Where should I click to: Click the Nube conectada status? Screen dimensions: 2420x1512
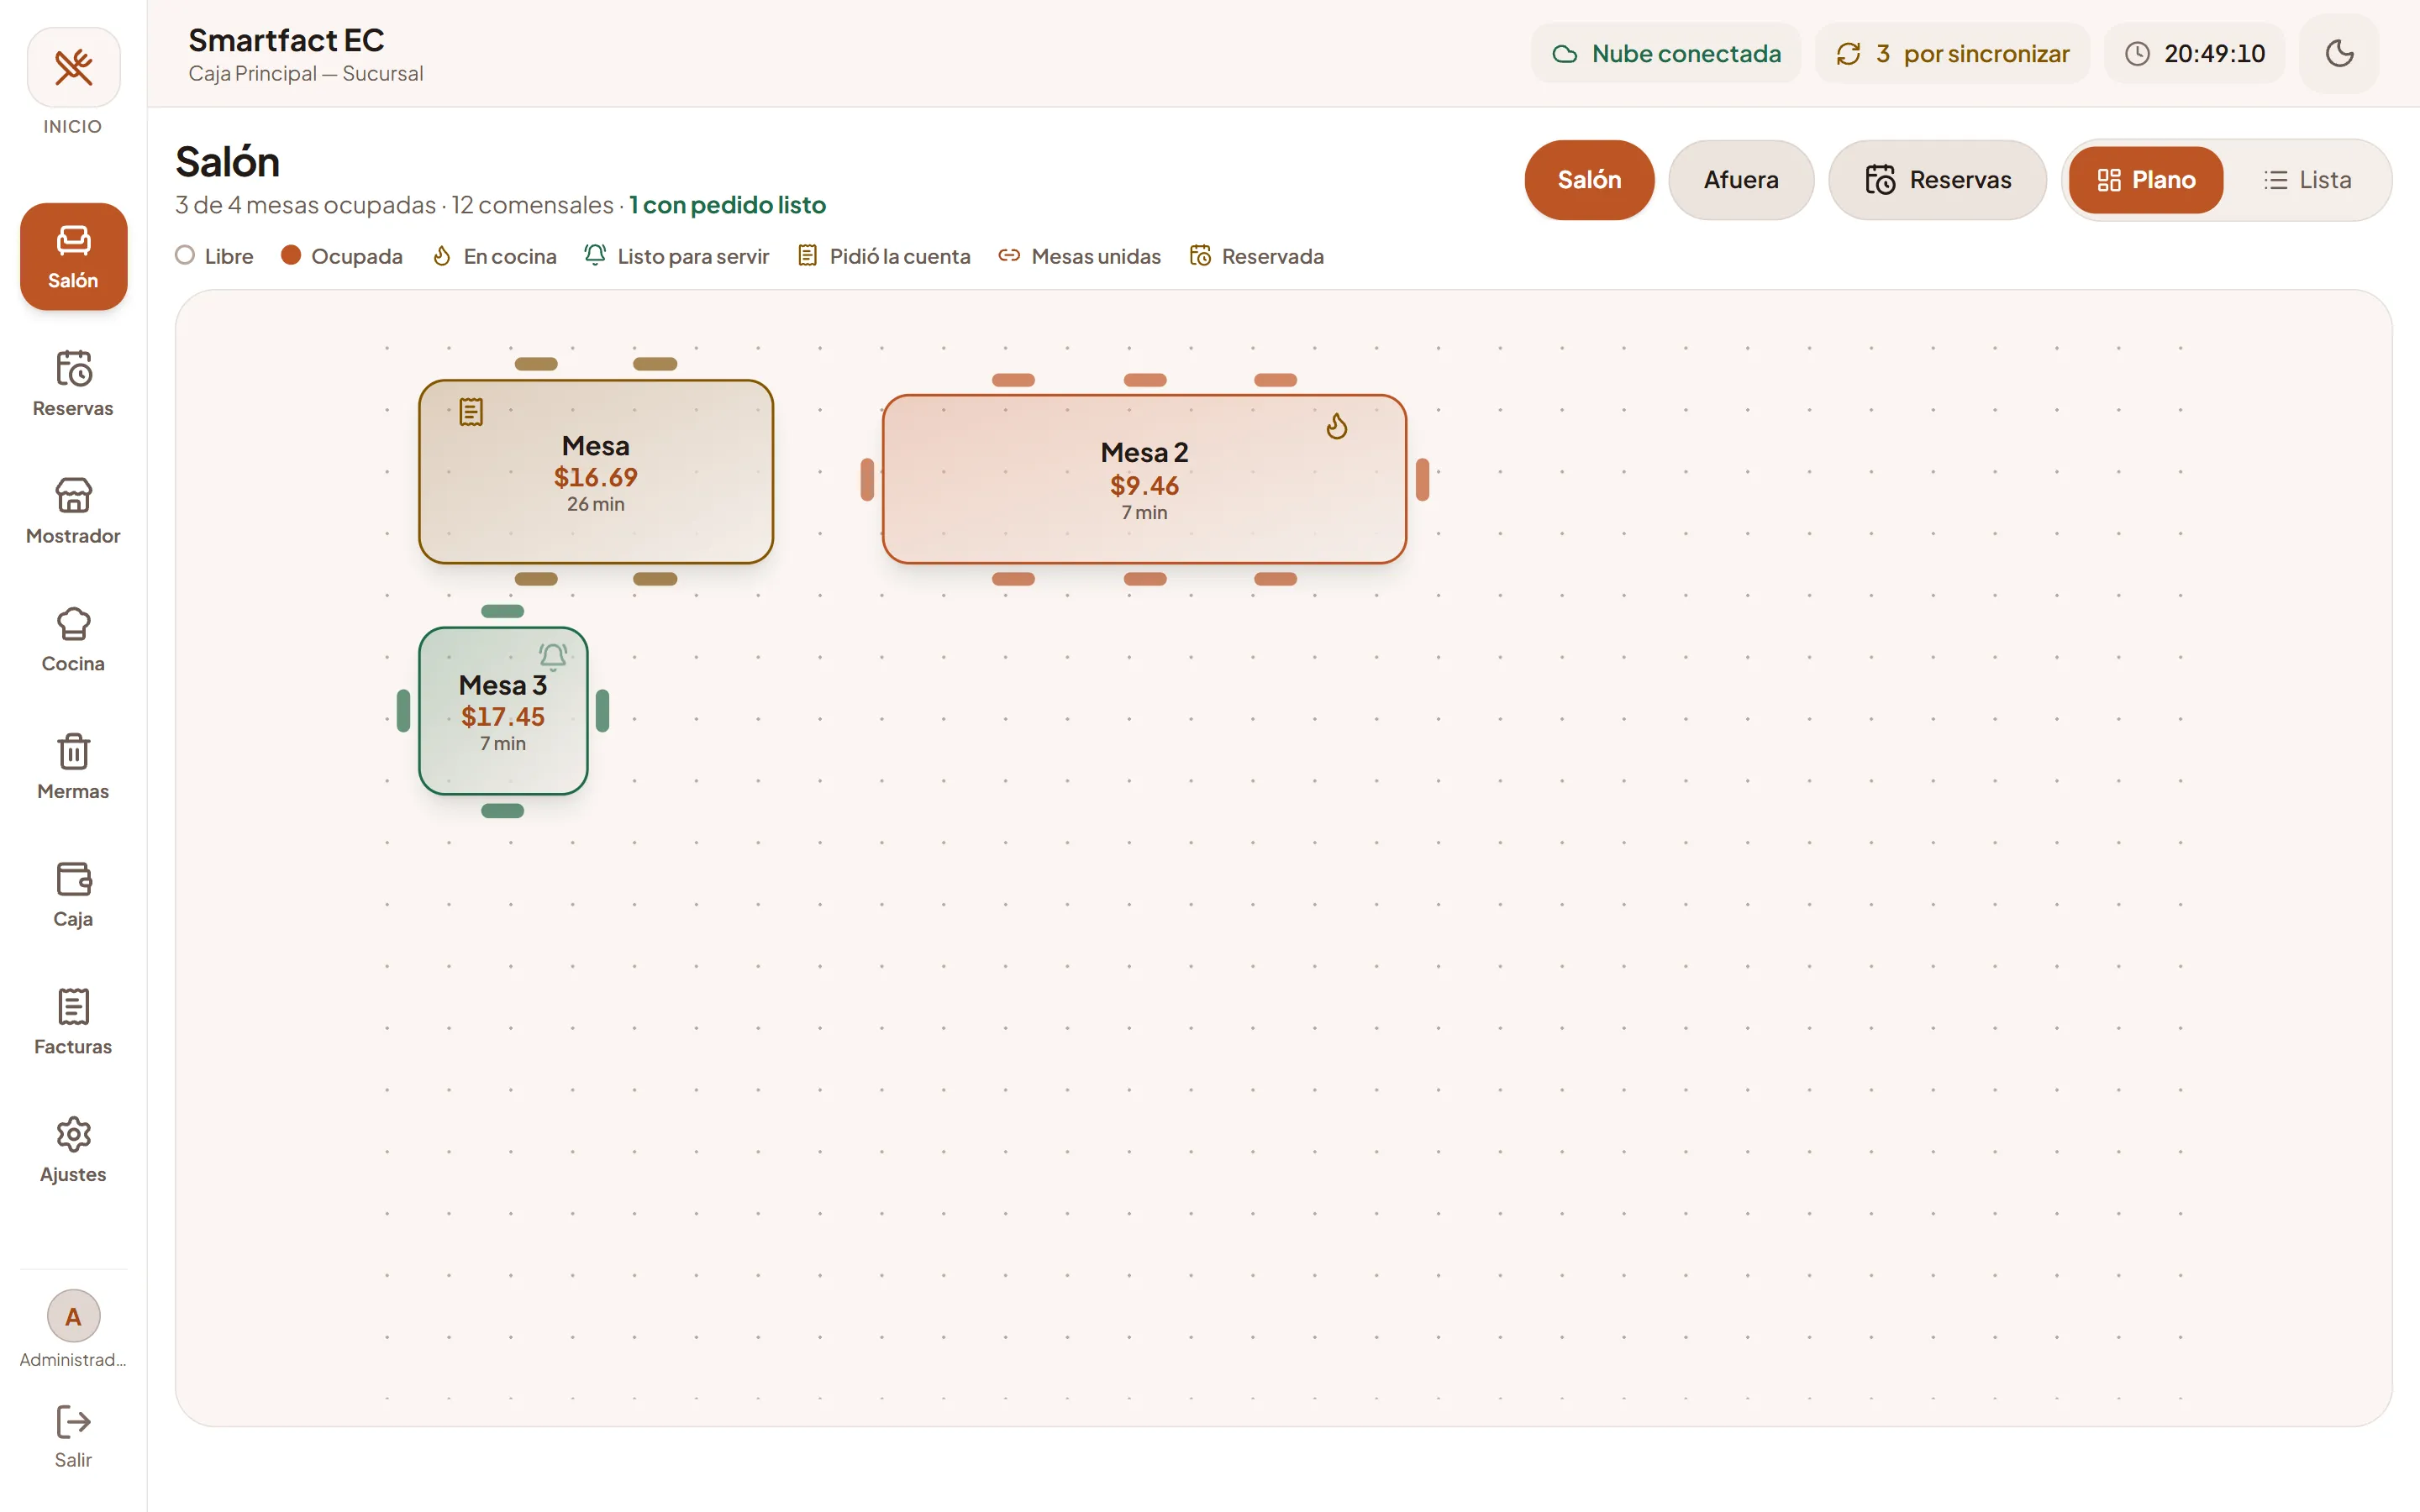click(1666, 53)
